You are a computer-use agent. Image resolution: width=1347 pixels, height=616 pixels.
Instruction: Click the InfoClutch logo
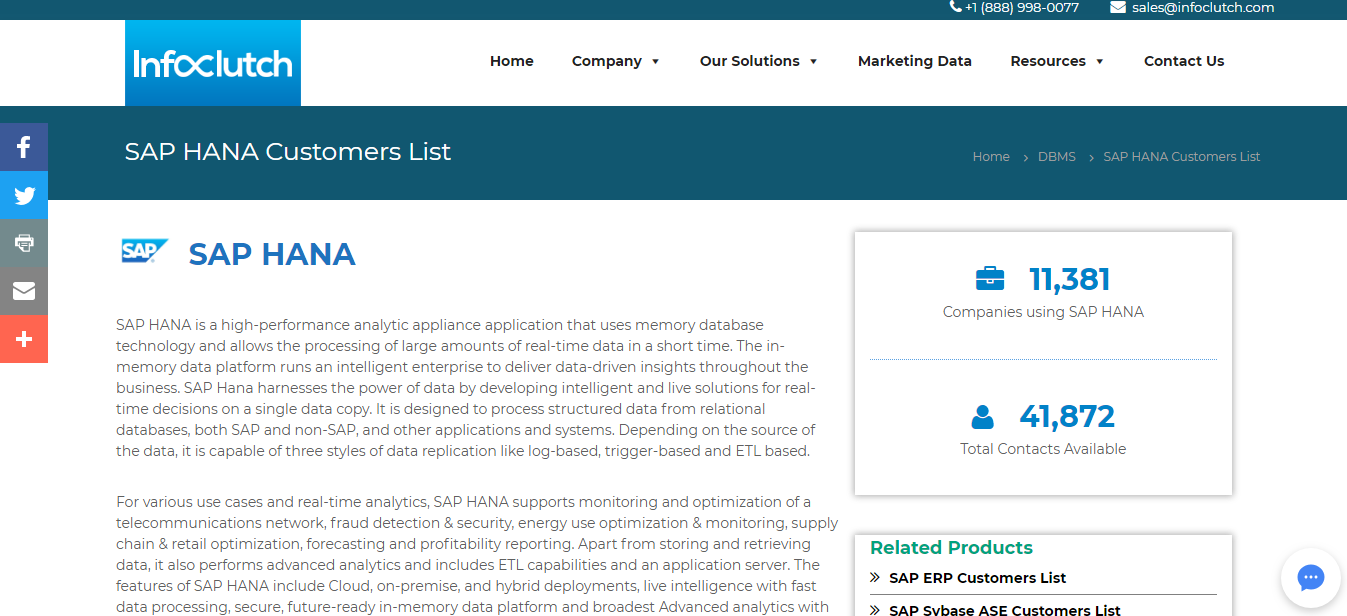point(213,63)
